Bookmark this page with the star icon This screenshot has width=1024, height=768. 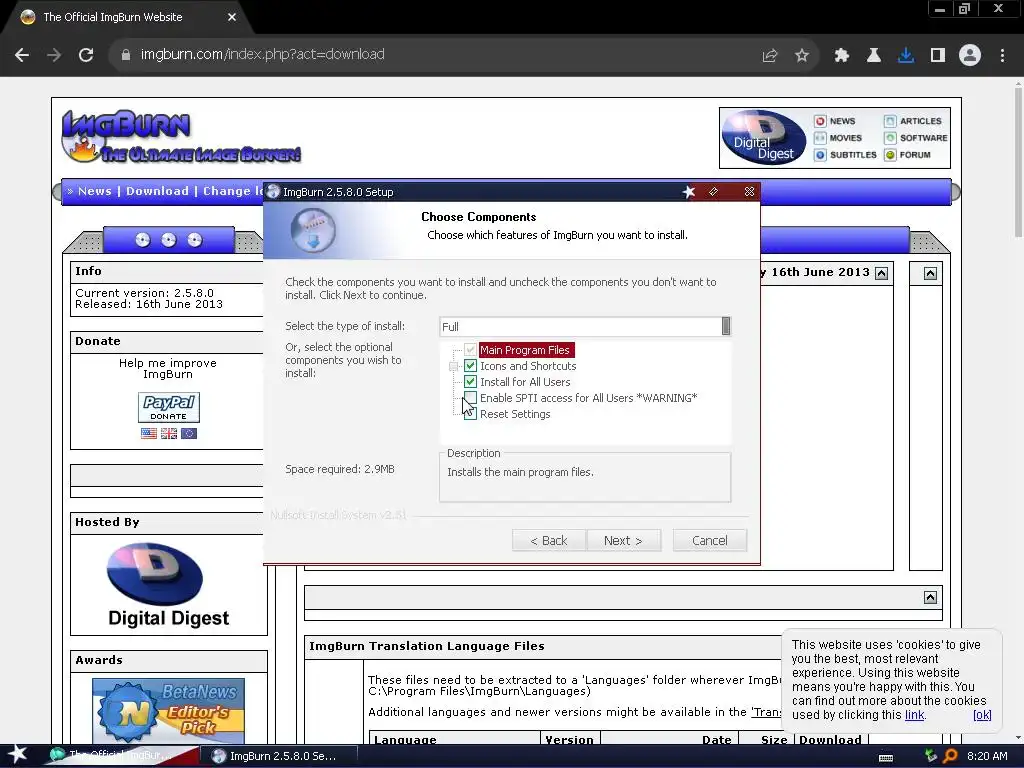coord(802,56)
